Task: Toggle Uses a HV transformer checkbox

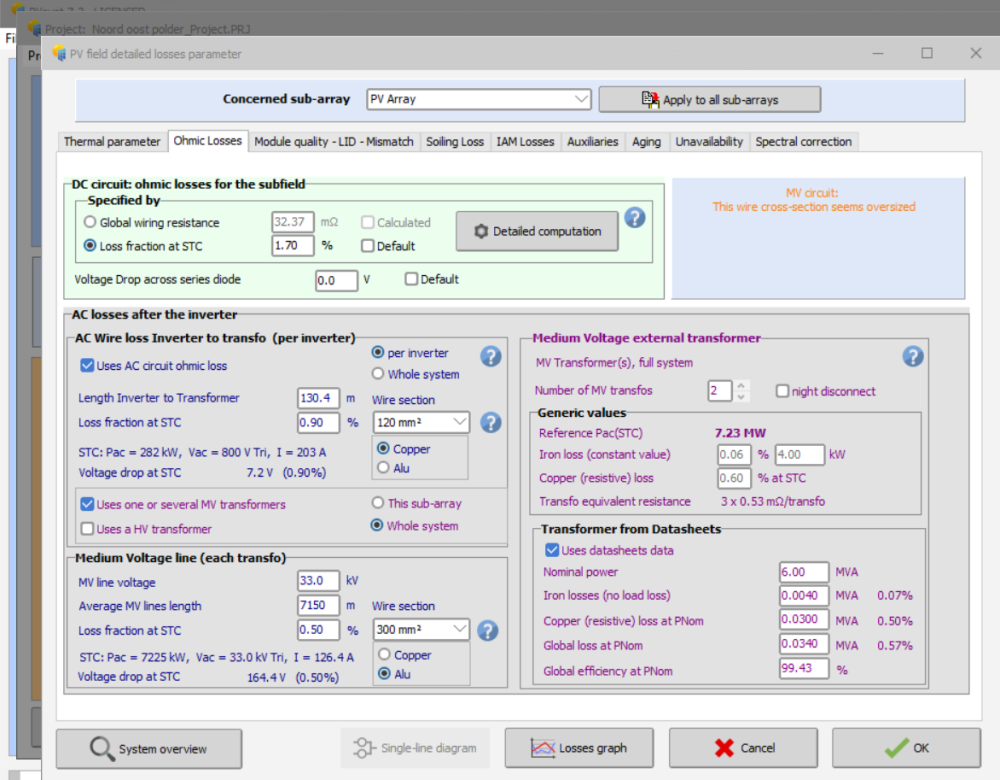Action: 88,529
